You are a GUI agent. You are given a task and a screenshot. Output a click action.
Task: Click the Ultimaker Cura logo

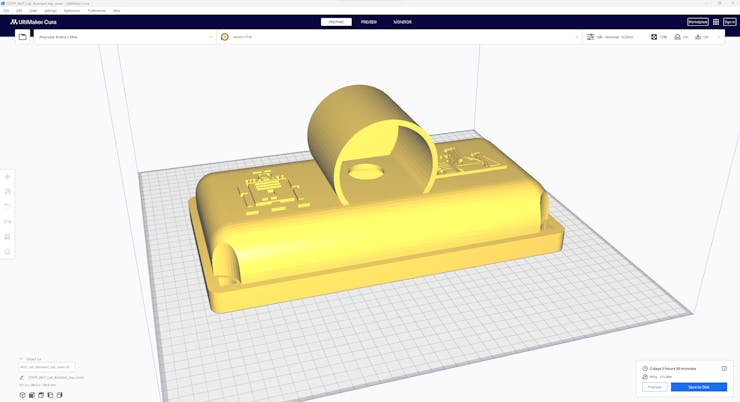[33, 22]
